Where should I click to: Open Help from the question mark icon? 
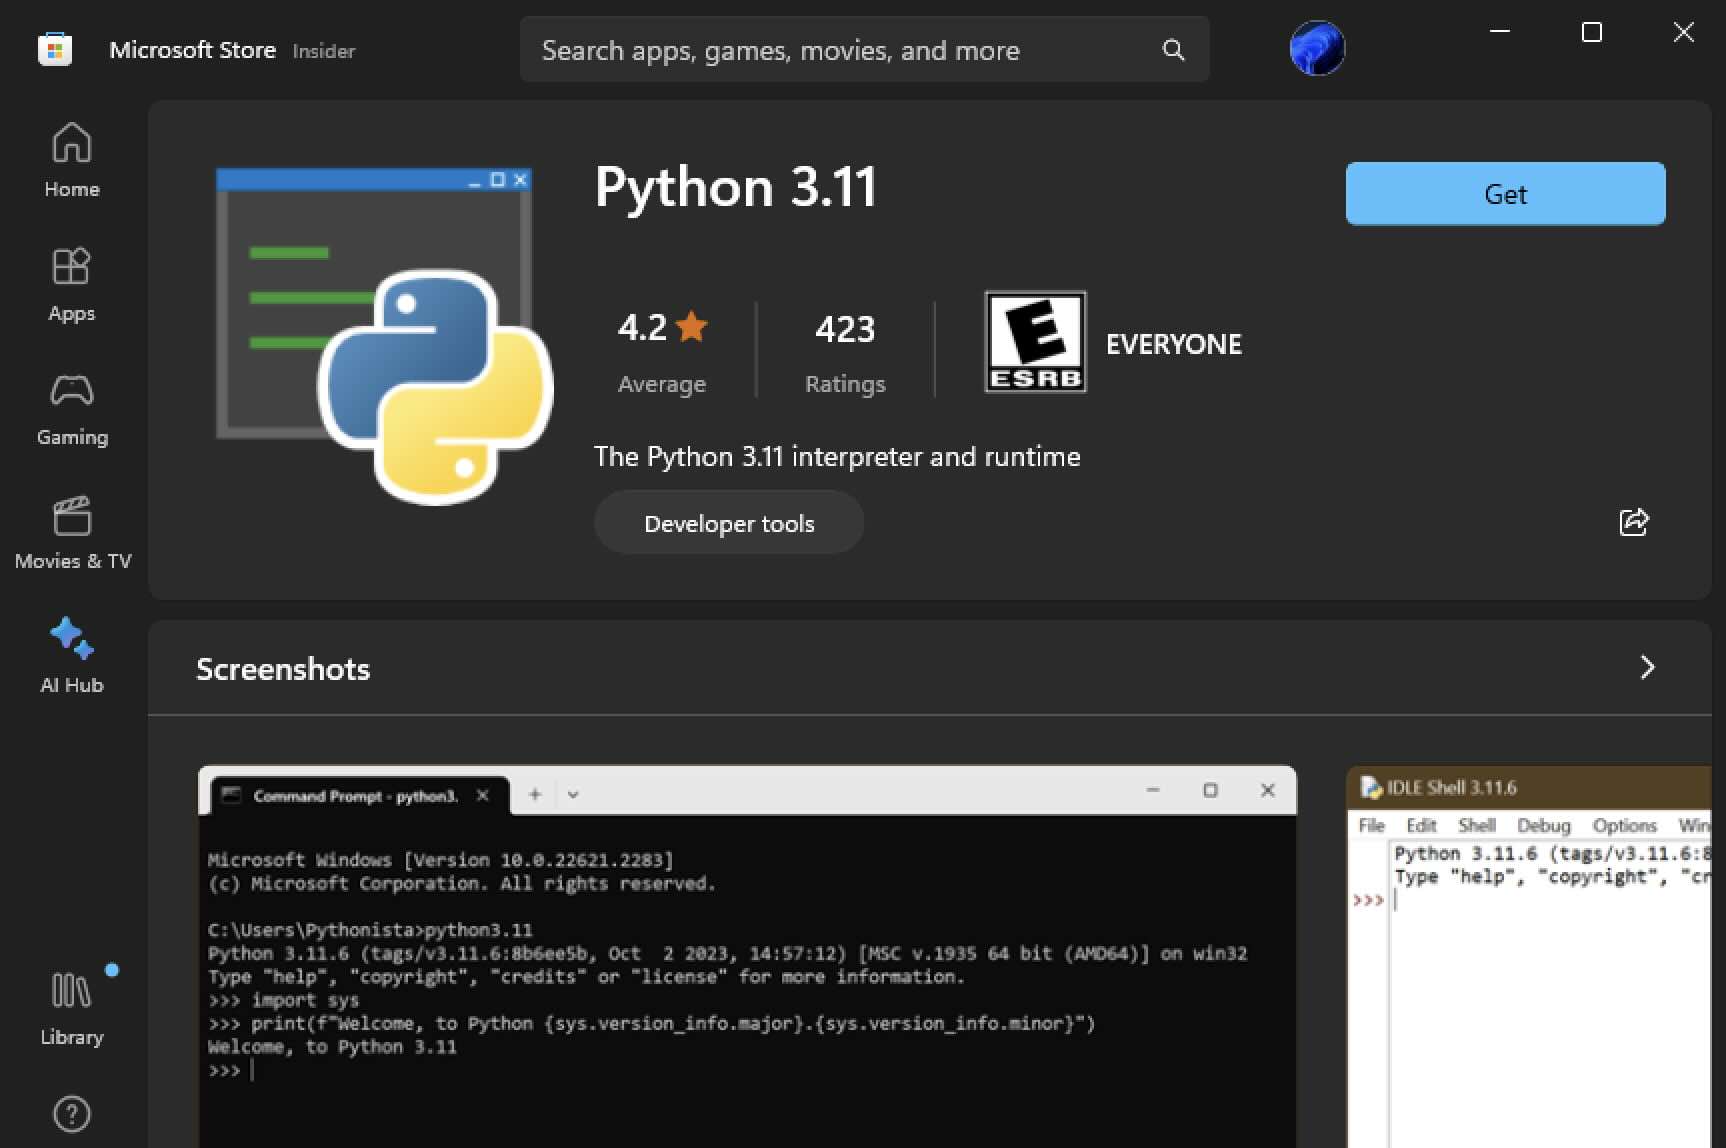(72, 1114)
